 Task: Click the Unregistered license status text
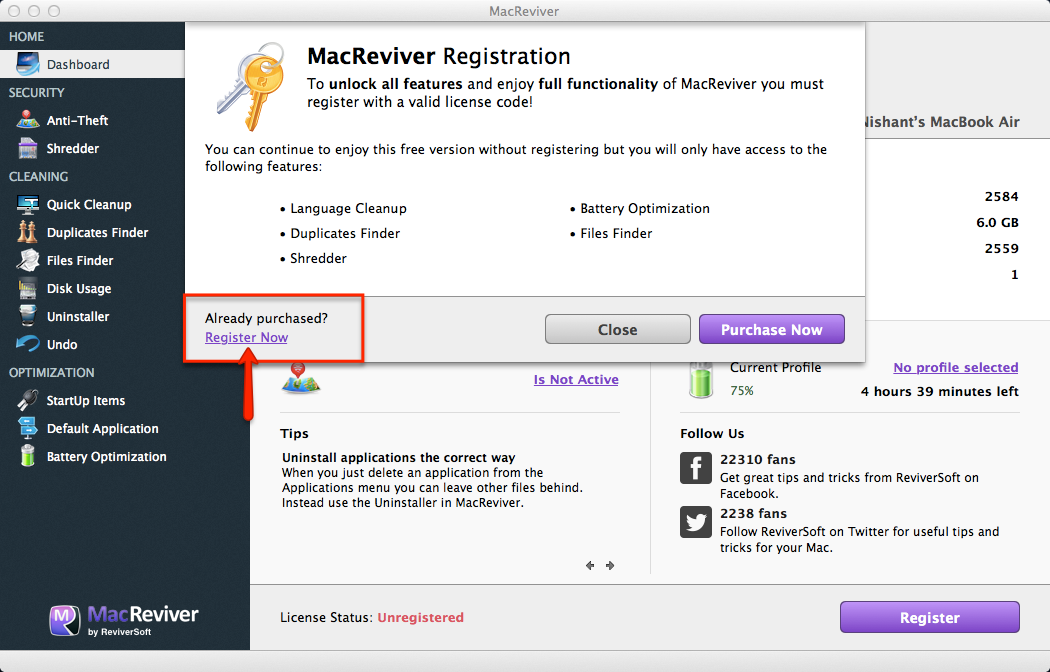pos(421,617)
